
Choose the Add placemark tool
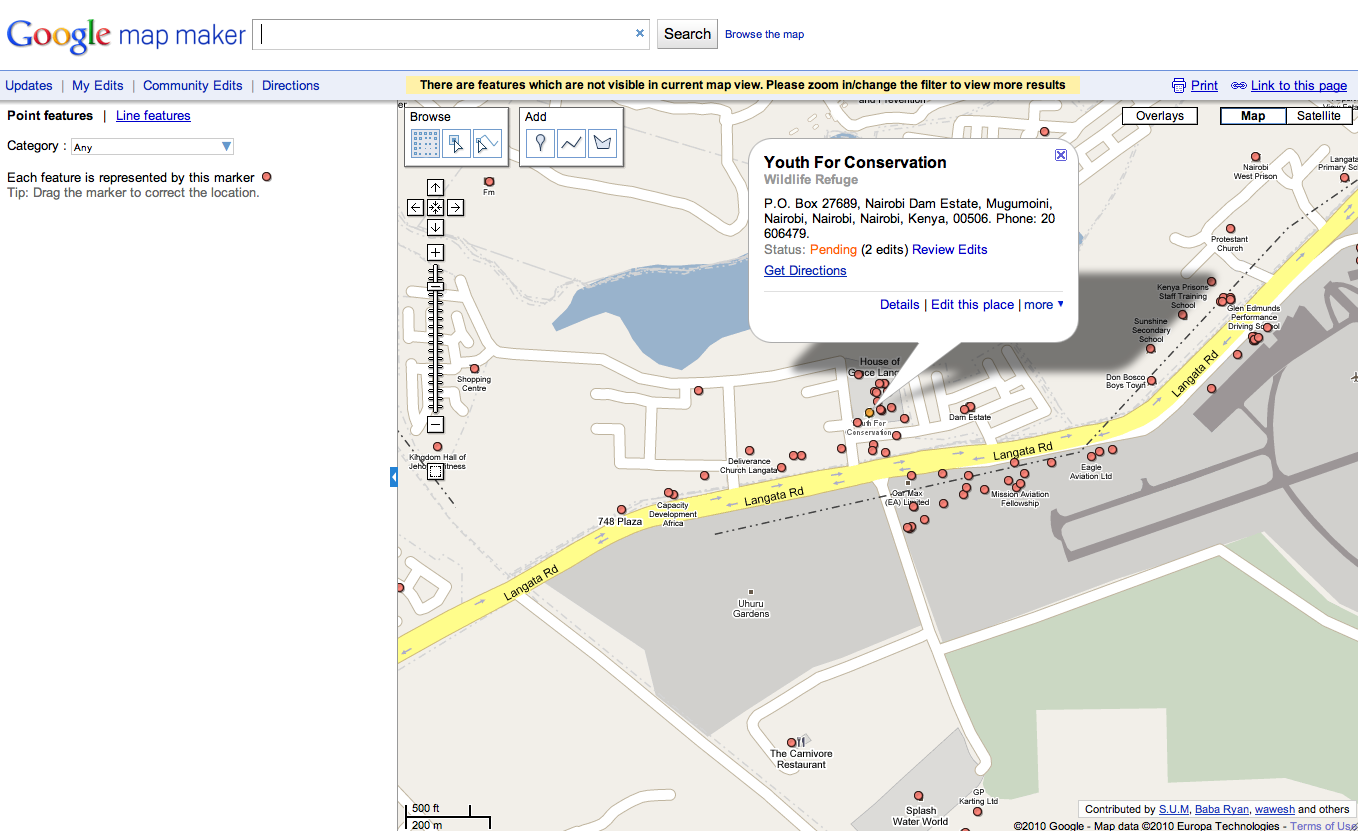coord(540,144)
